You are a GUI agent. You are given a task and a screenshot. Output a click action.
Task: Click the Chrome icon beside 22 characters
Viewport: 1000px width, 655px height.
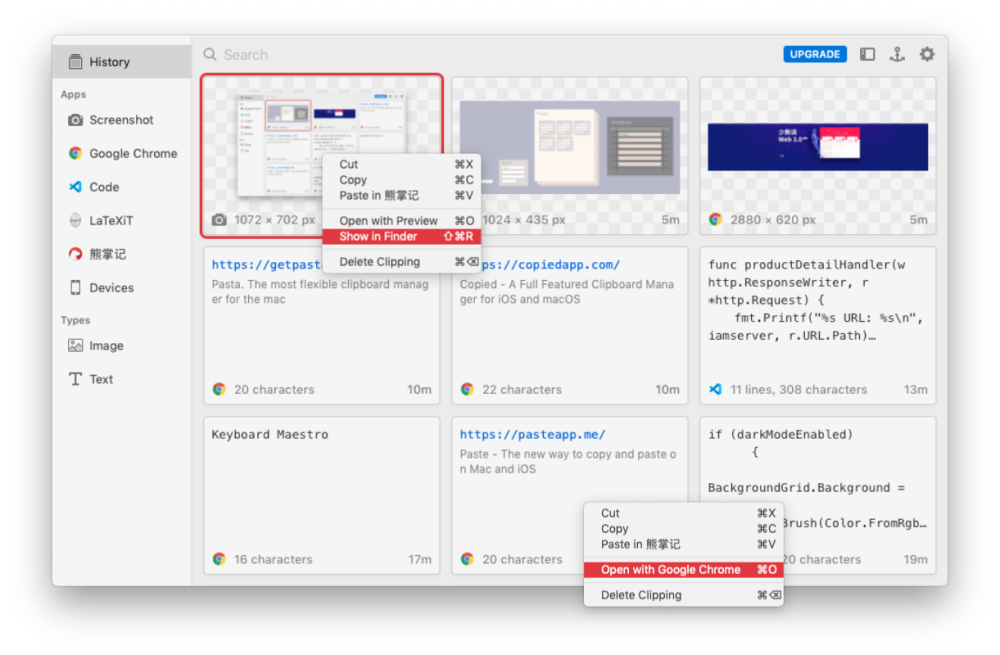tap(467, 389)
